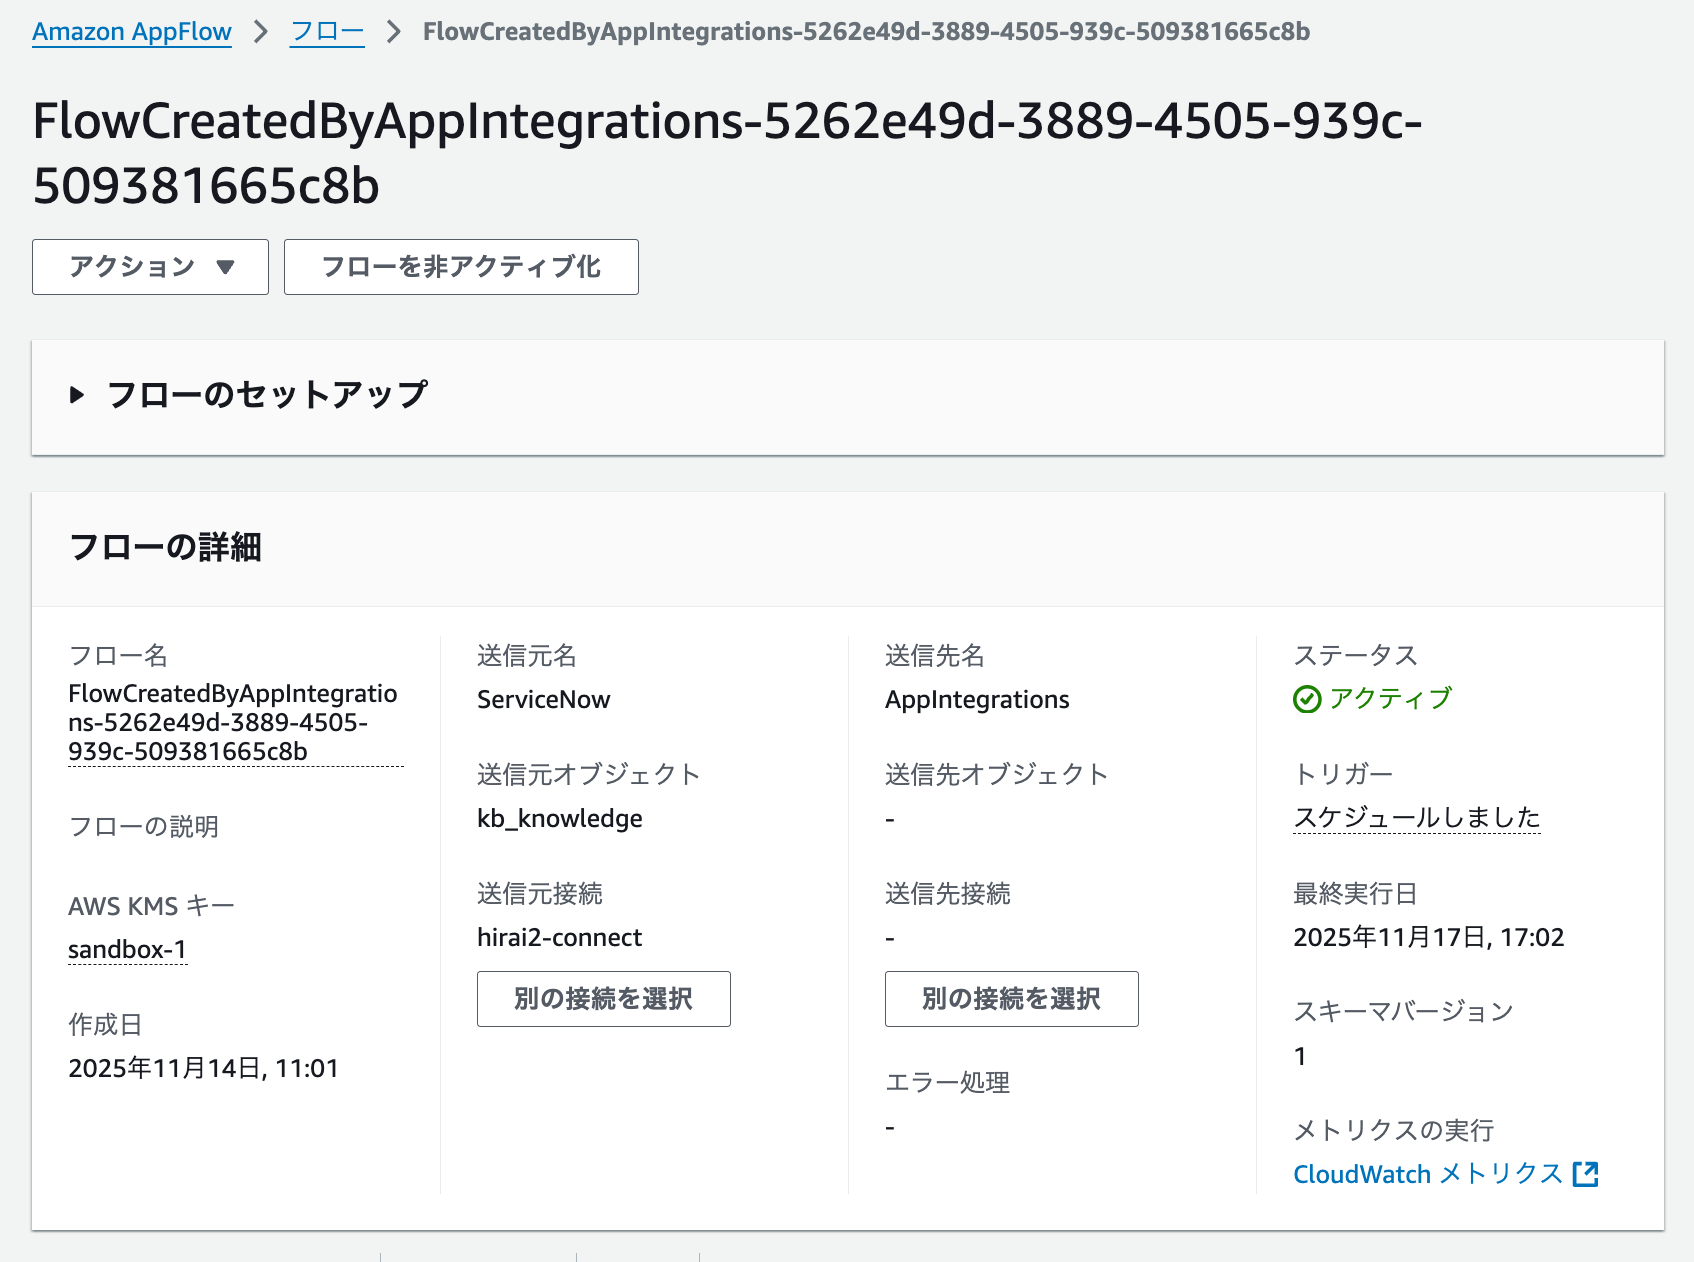
Task: Click the hirai2-connect connection name
Action: pos(559,937)
